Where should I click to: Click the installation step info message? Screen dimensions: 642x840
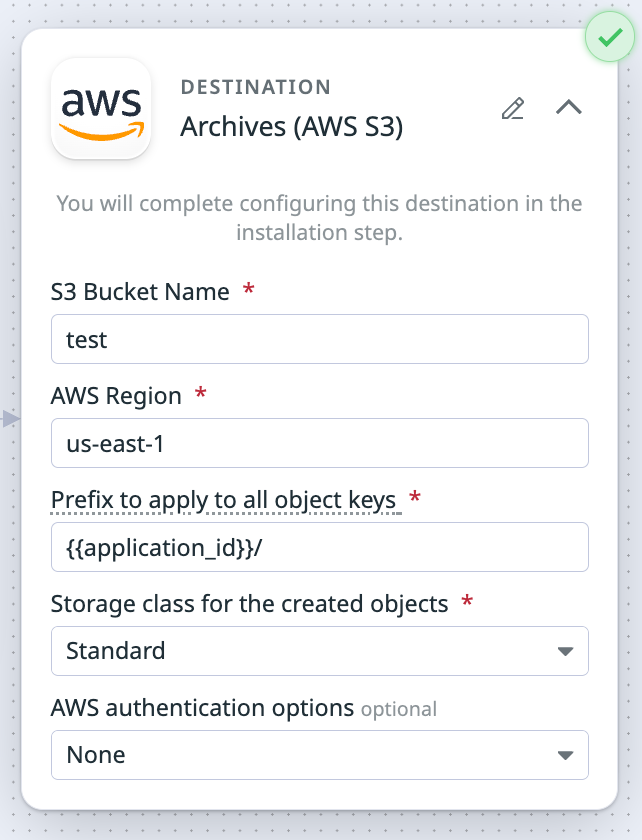click(x=319, y=218)
